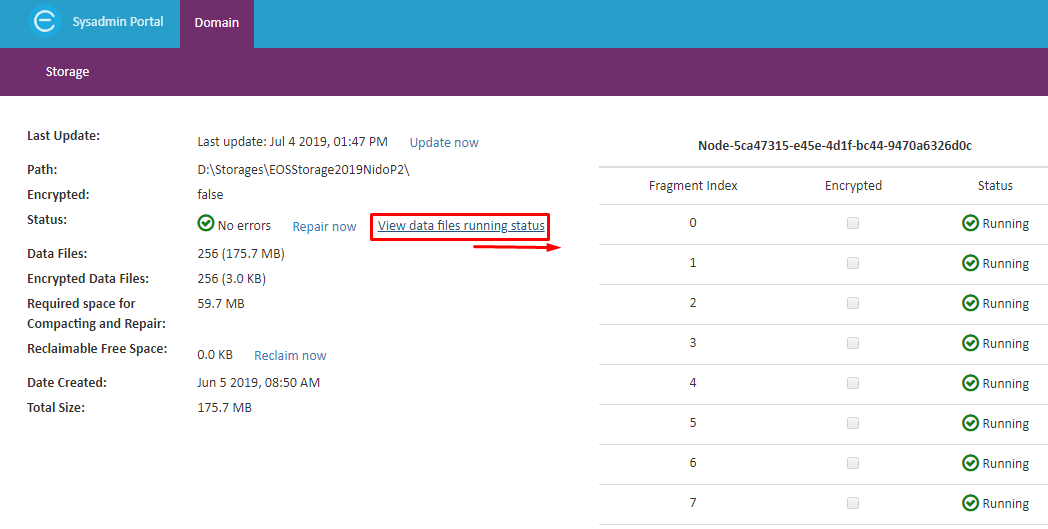The height and width of the screenshot is (529, 1048).
Task: Click fragment index 3 cell
Action: 693,343
